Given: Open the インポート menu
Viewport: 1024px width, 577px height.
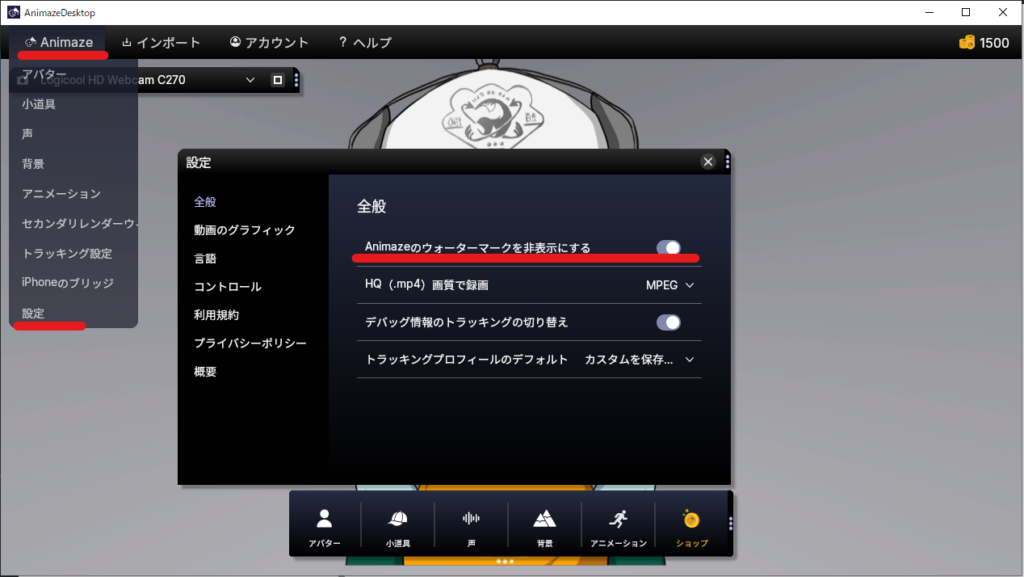Looking at the screenshot, I should click(161, 42).
